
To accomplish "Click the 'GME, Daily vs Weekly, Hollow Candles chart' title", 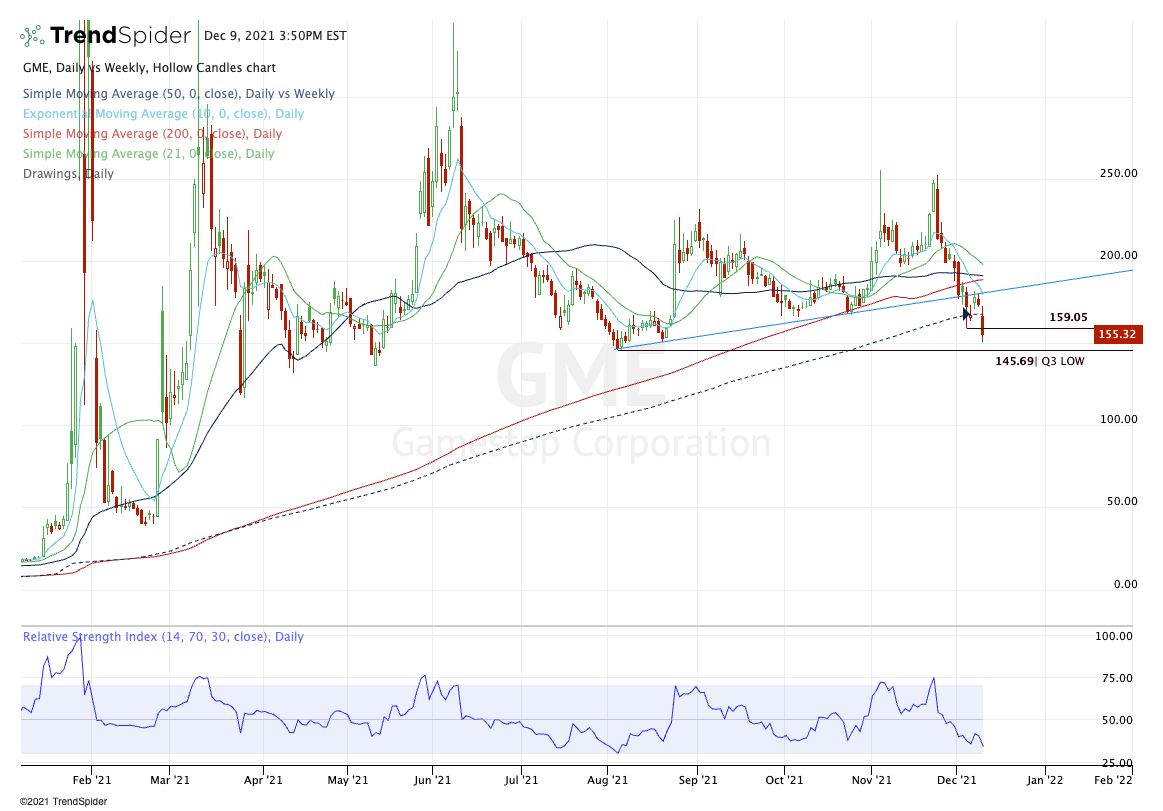I will click(x=149, y=68).
